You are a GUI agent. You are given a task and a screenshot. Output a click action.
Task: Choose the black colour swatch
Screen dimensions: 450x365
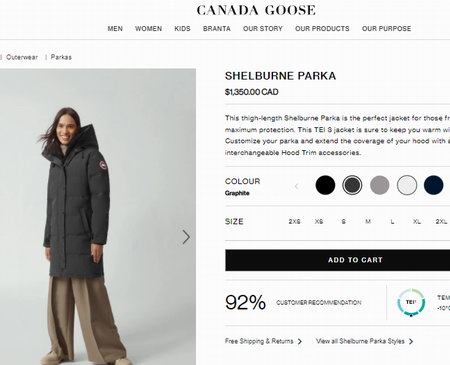[325, 185]
